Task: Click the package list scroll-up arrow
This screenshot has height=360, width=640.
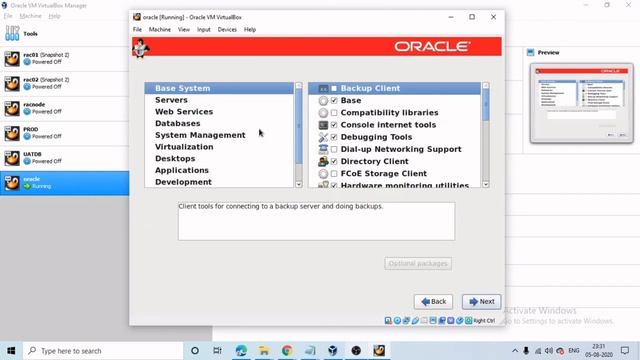Action: tap(486, 86)
